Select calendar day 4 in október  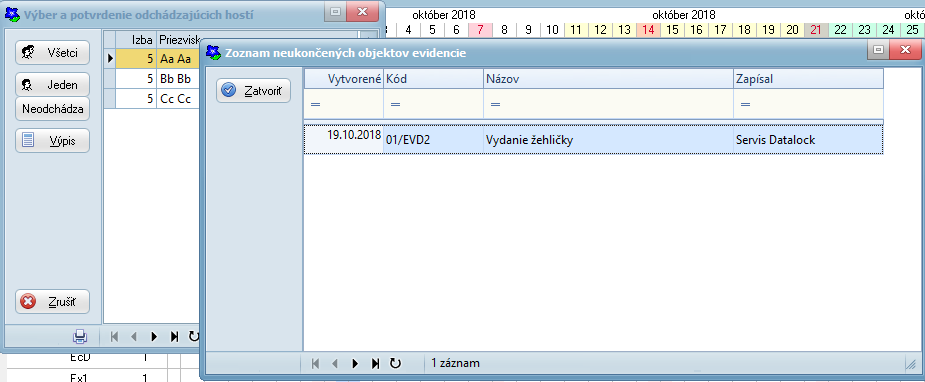[x=408, y=30]
